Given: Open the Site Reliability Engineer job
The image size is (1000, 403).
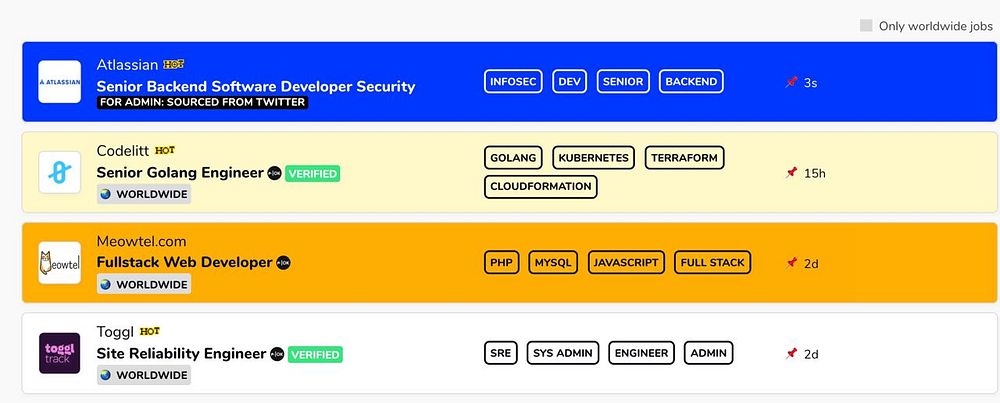Looking at the screenshot, I should tap(181, 354).
